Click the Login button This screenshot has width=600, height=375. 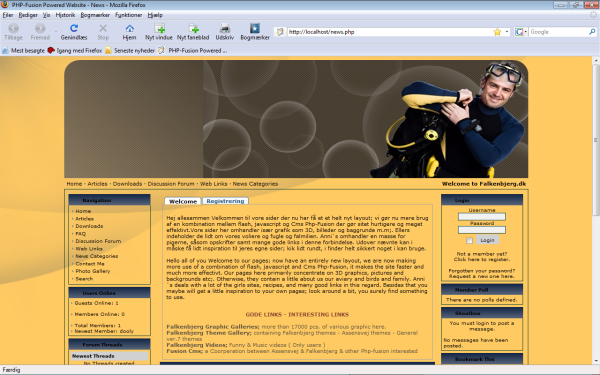click(x=487, y=240)
